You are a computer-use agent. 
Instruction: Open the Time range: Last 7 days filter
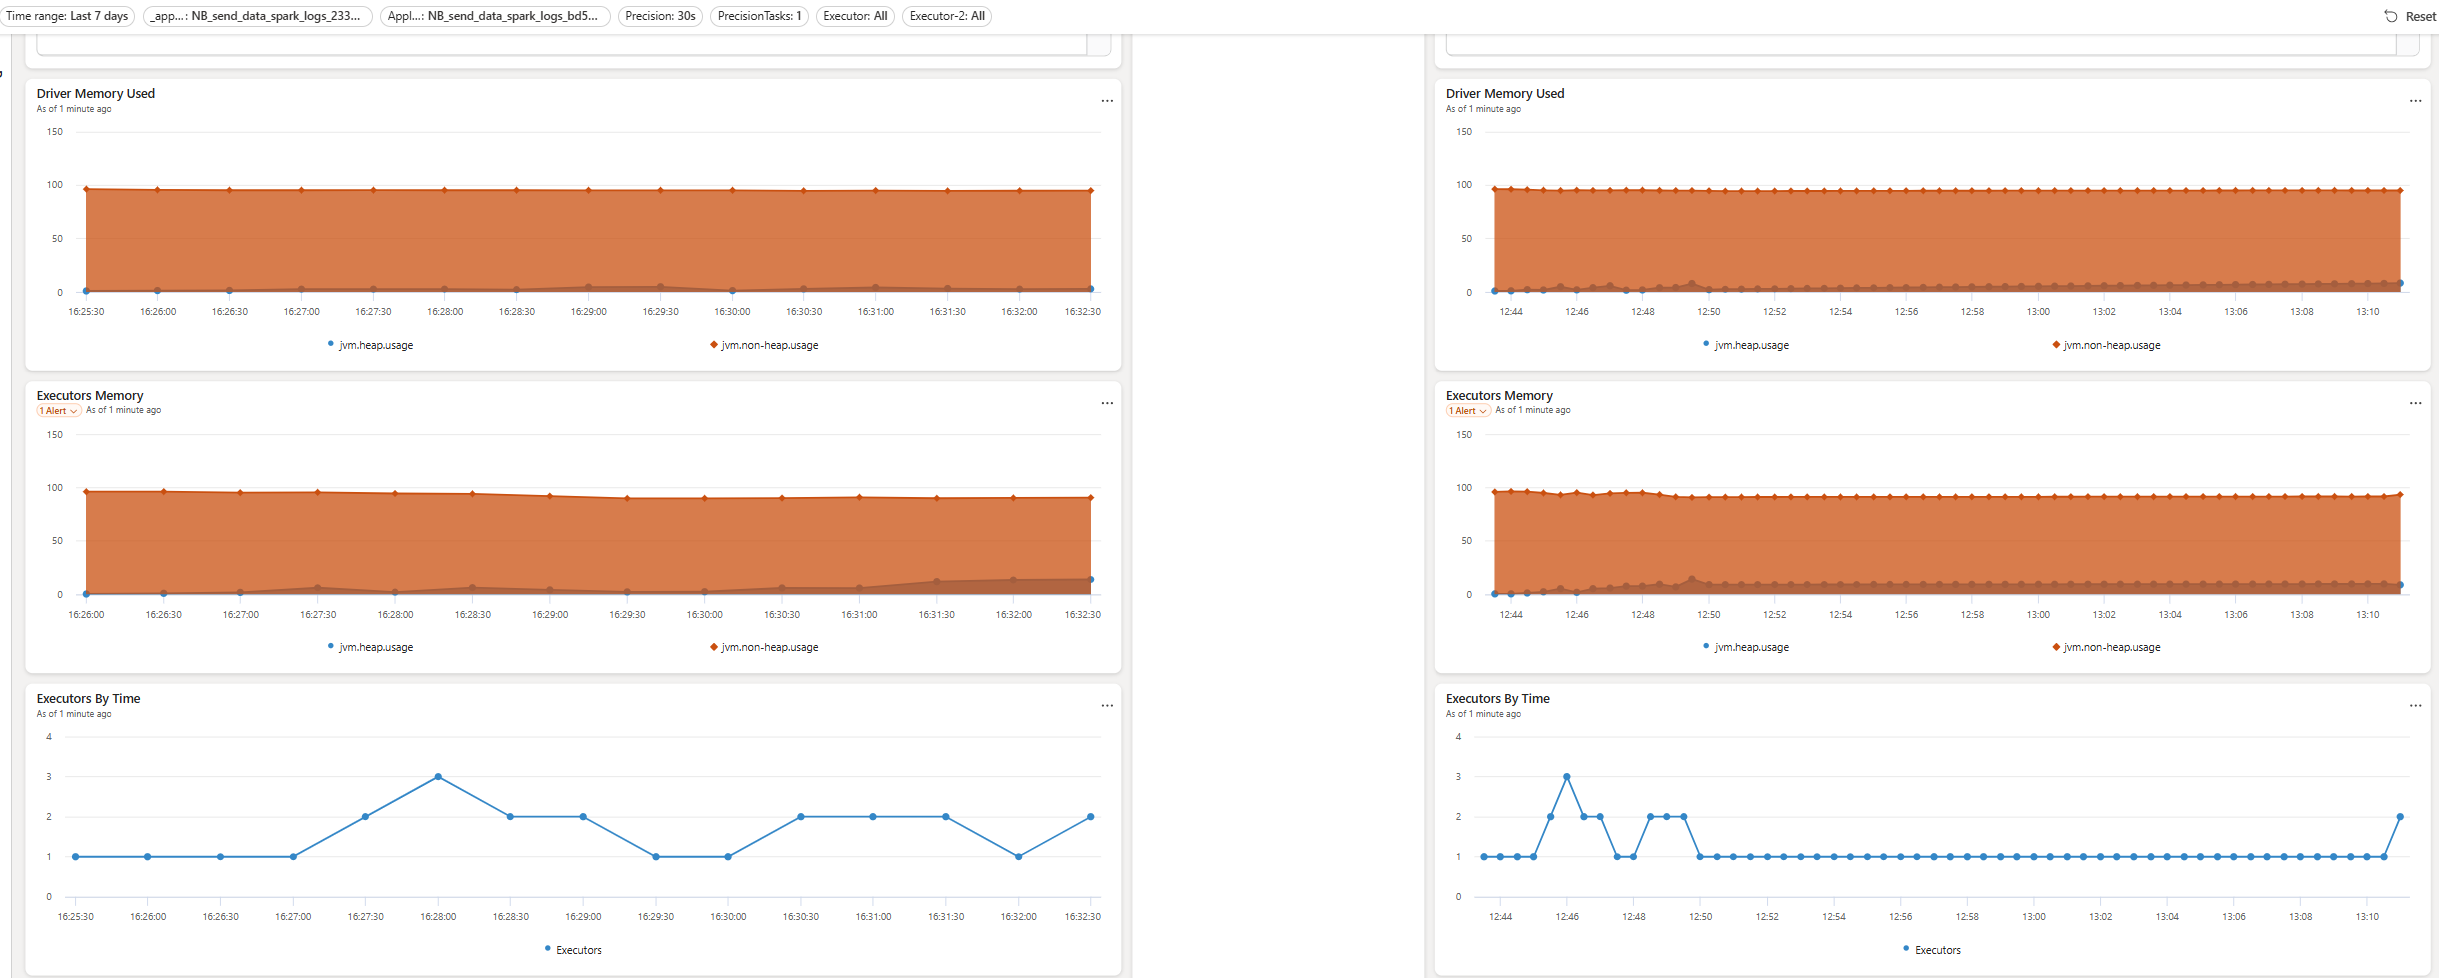tap(68, 16)
